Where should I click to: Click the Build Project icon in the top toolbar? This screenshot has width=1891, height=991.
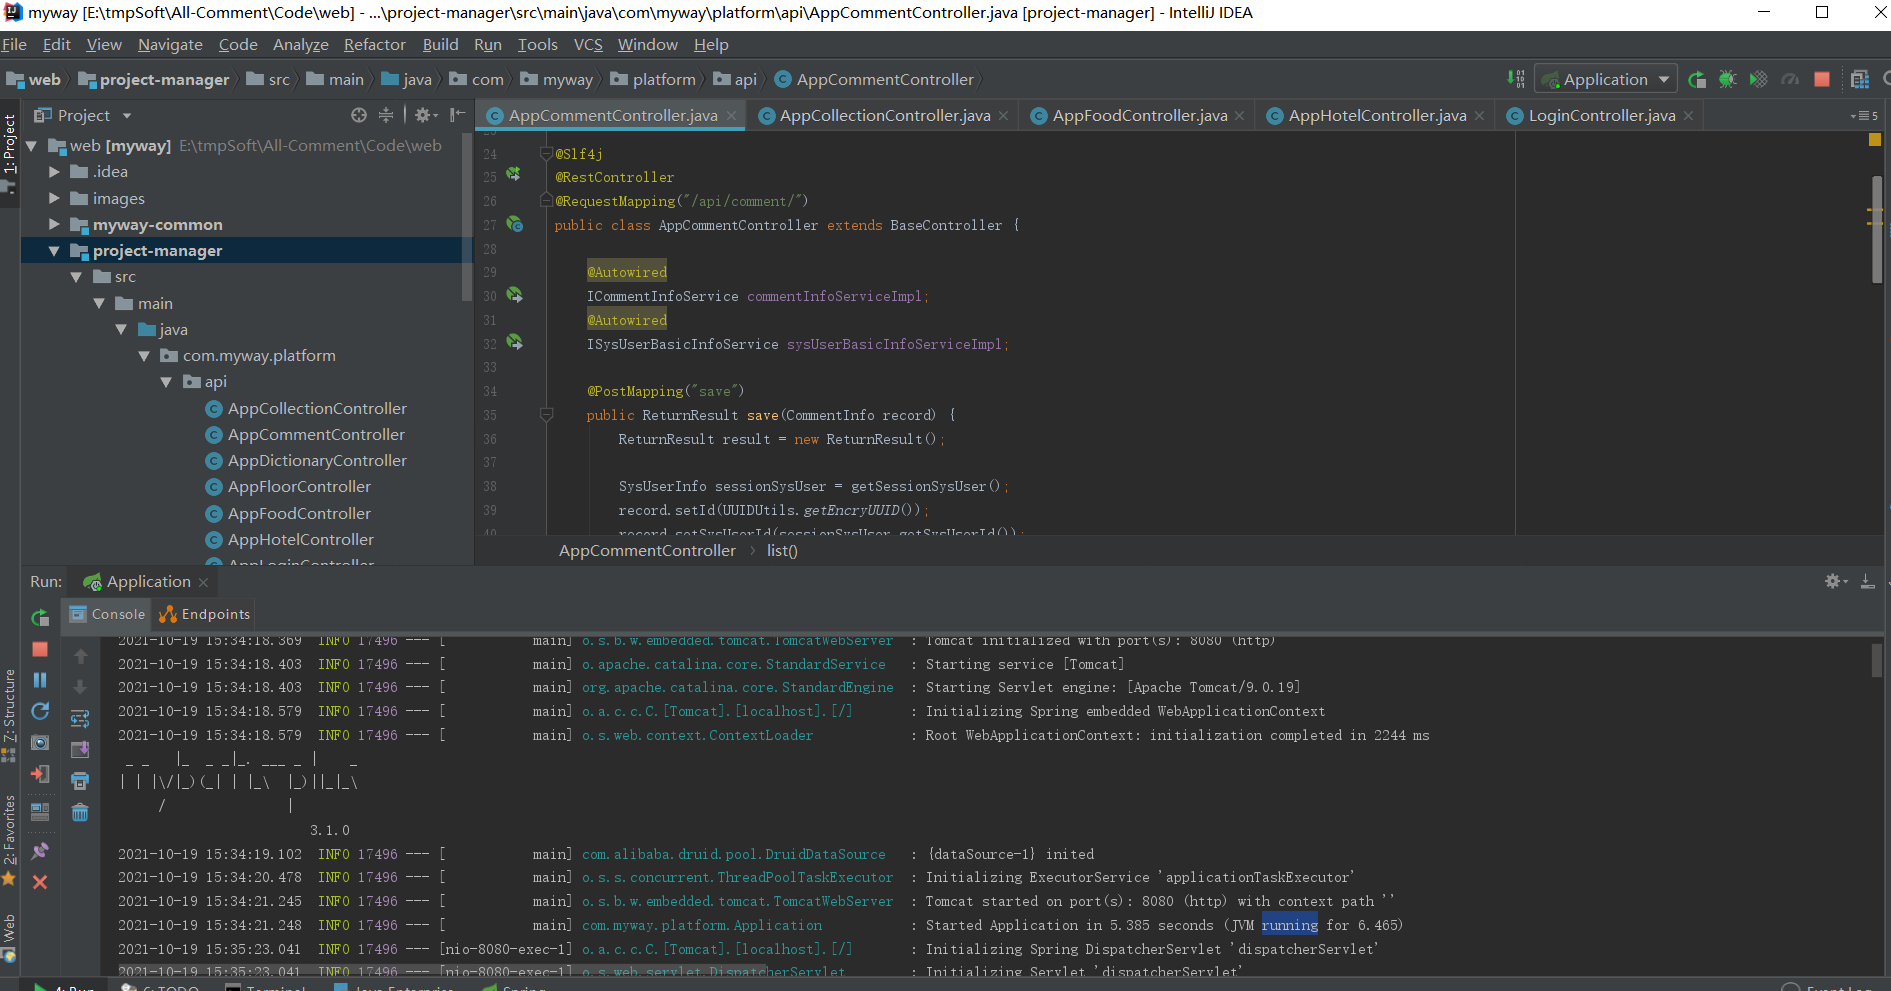[1516, 79]
